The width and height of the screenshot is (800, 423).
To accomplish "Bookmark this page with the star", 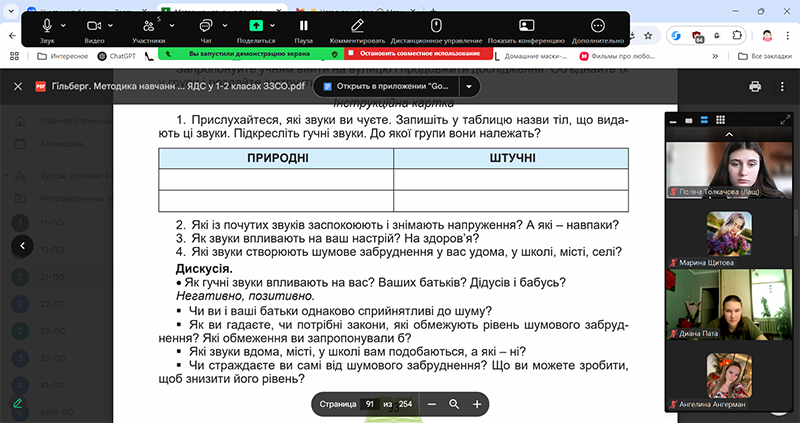I will pos(648,36).
